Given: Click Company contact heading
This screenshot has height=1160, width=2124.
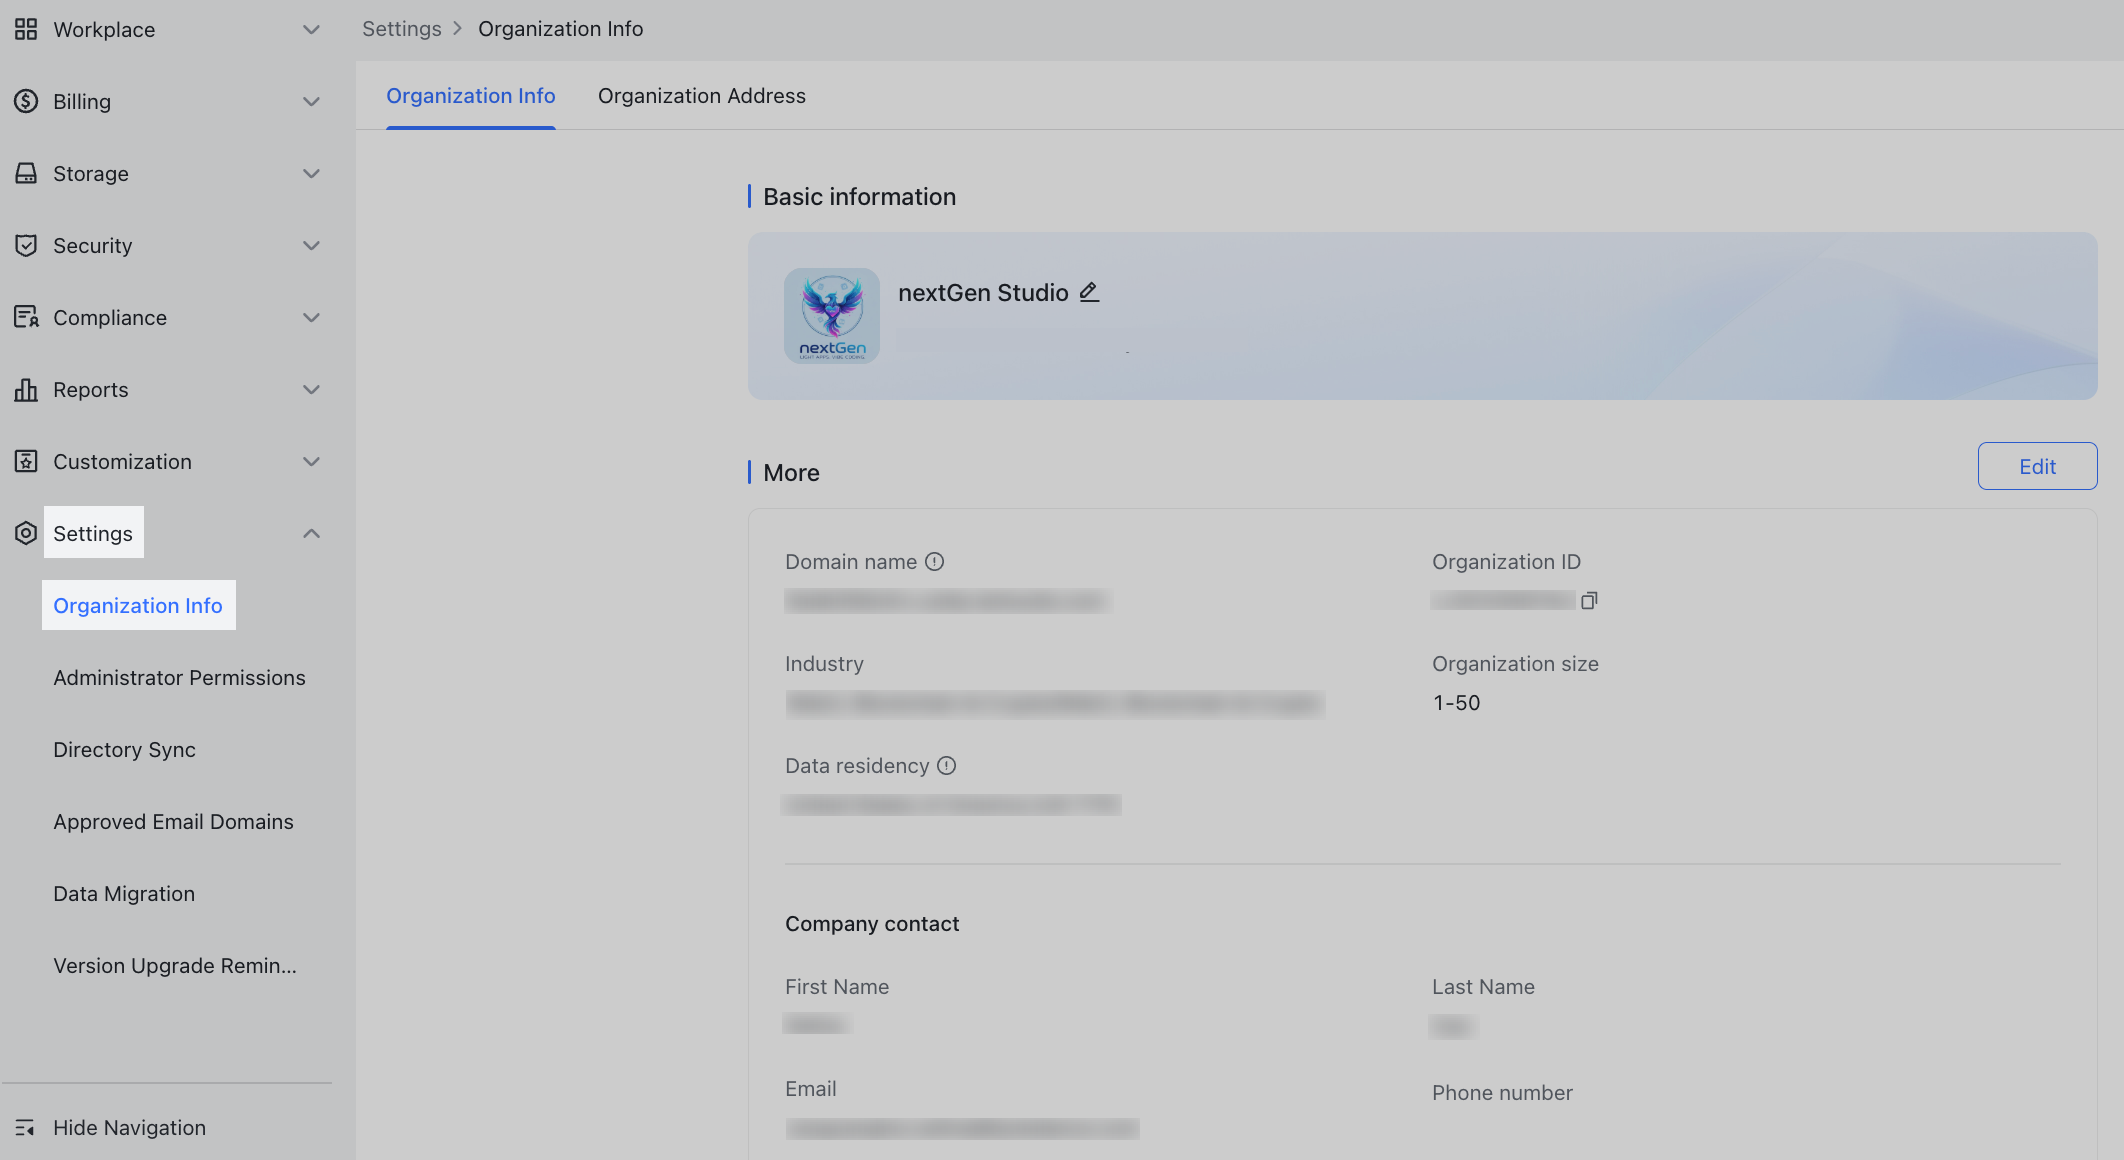Looking at the screenshot, I should 872,924.
